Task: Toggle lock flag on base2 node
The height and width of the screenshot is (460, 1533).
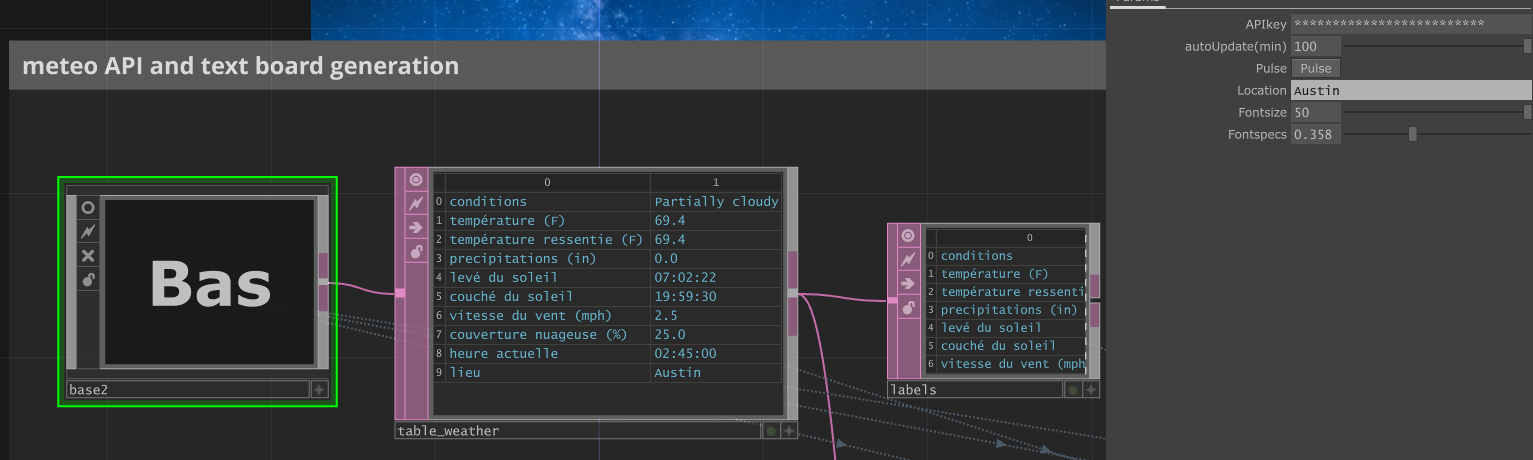Action: click(x=88, y=280)
